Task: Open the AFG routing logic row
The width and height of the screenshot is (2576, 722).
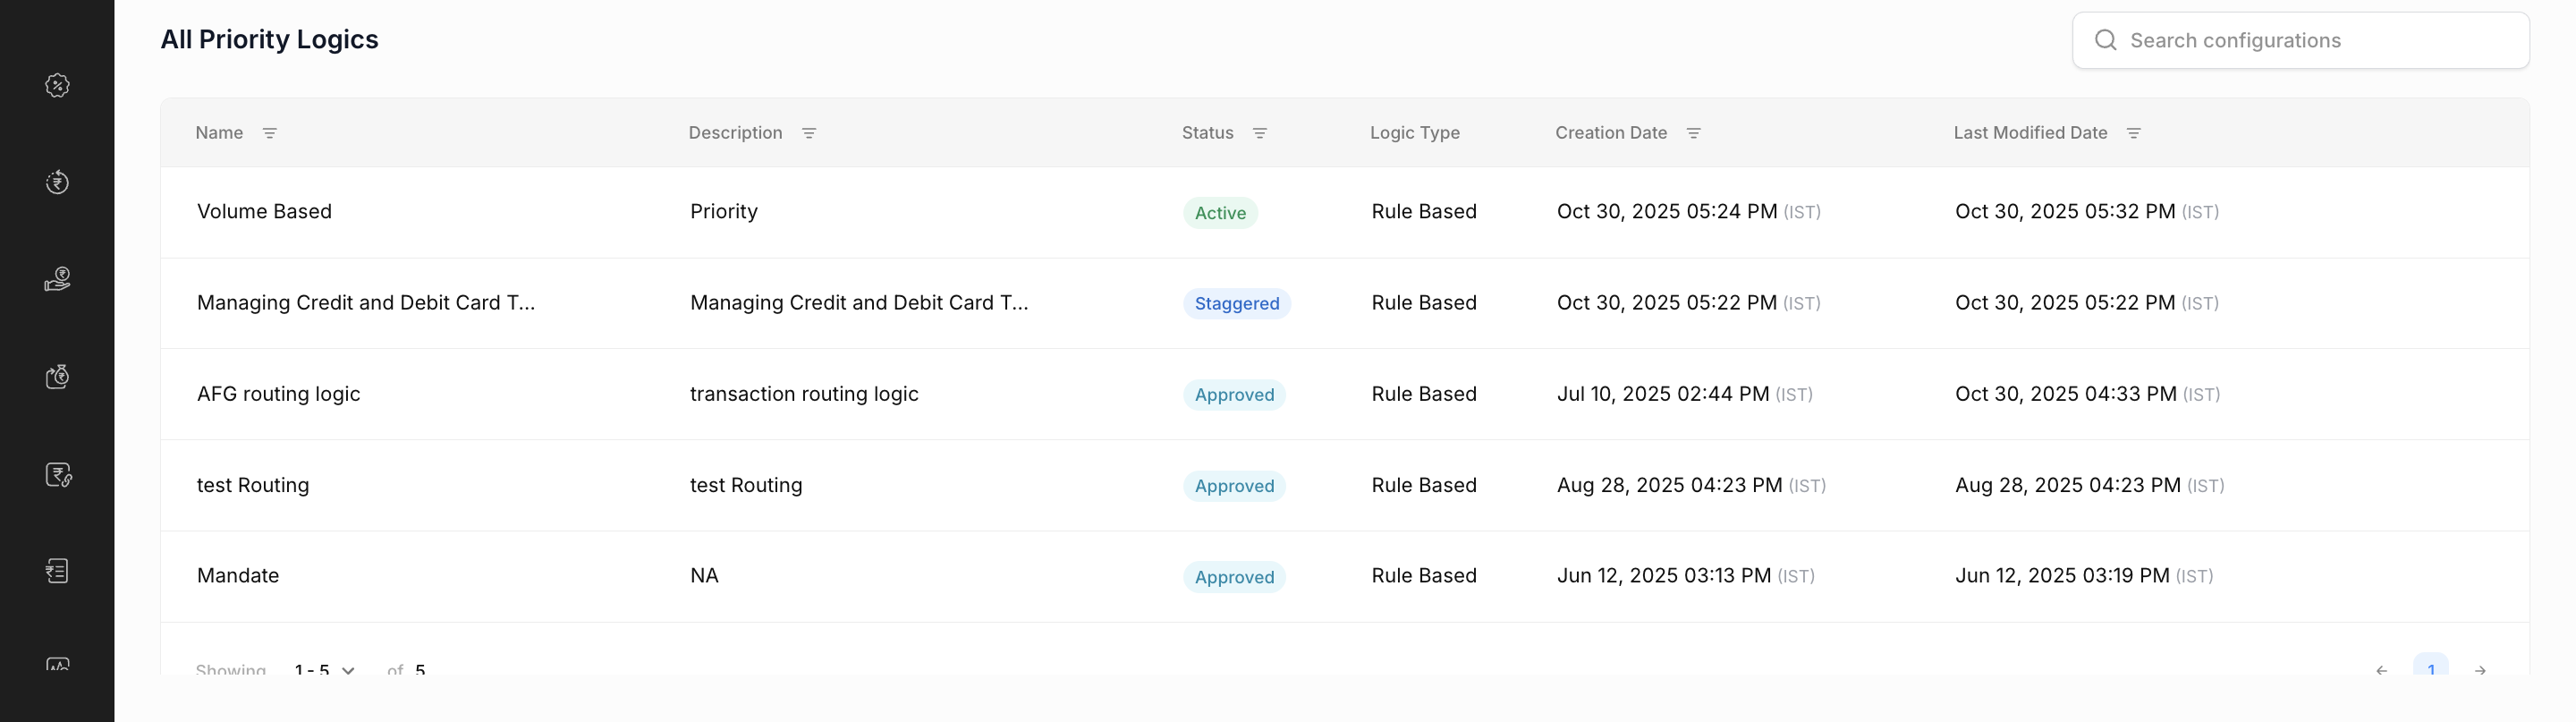Action: [x=278, y=394]
